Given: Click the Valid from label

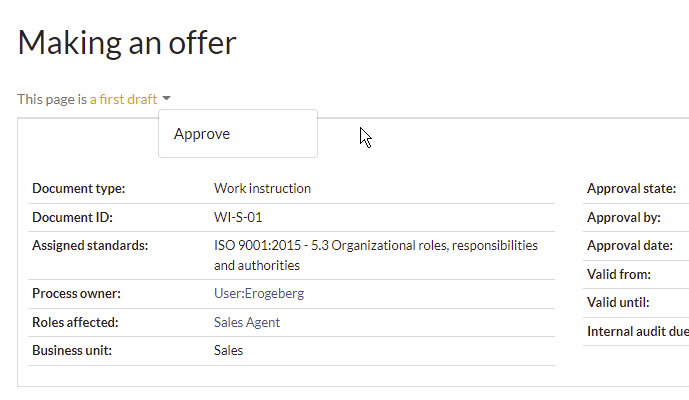Looking at the screenshot, I should (619, 274).
